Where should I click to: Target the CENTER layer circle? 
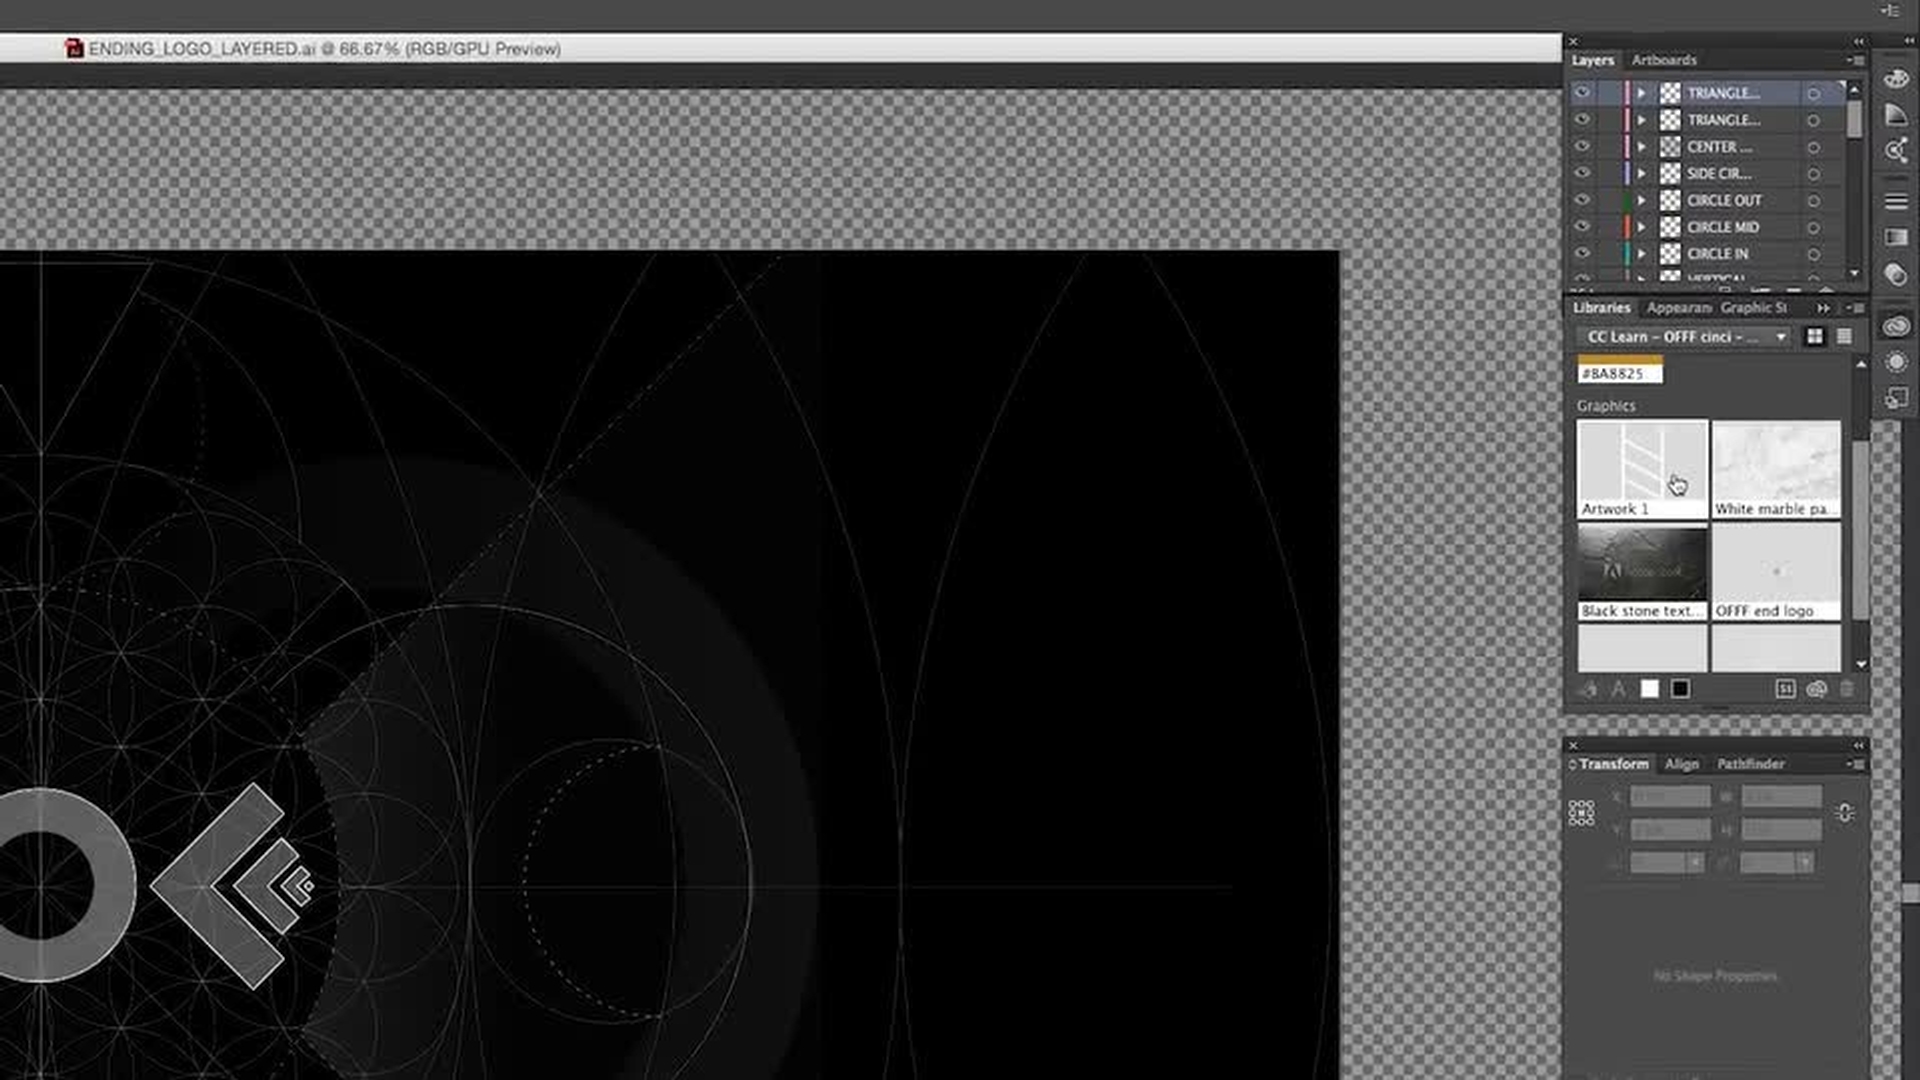tap(1813, 147)
